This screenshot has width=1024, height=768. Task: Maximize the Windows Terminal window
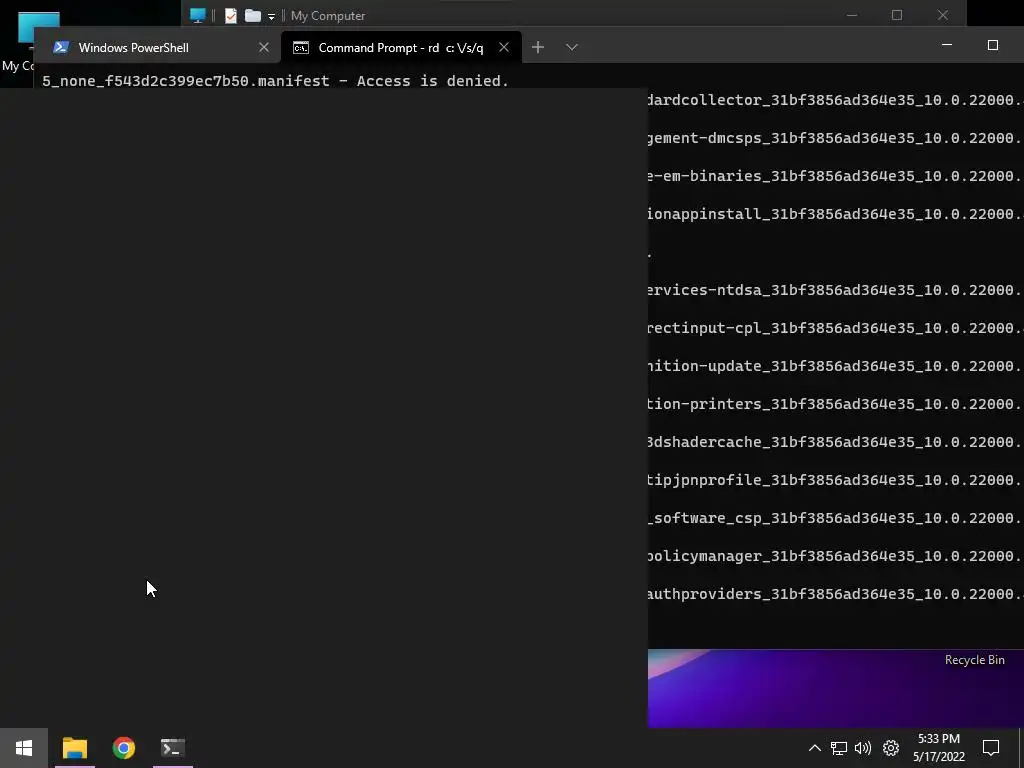tap(993, 45)
